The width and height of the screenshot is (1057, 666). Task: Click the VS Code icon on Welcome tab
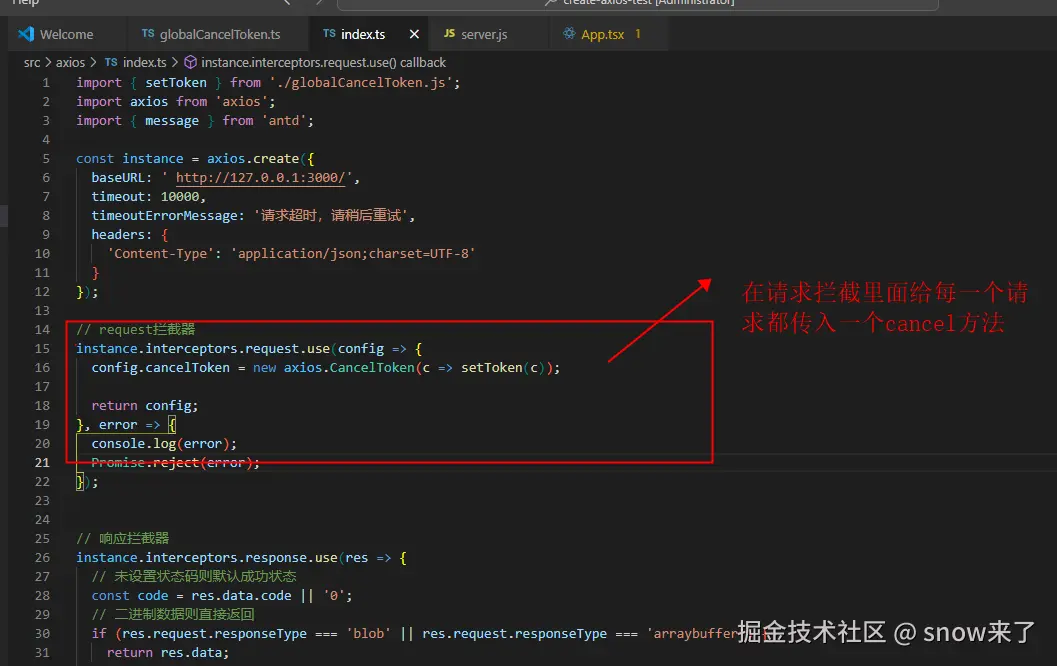26,34
